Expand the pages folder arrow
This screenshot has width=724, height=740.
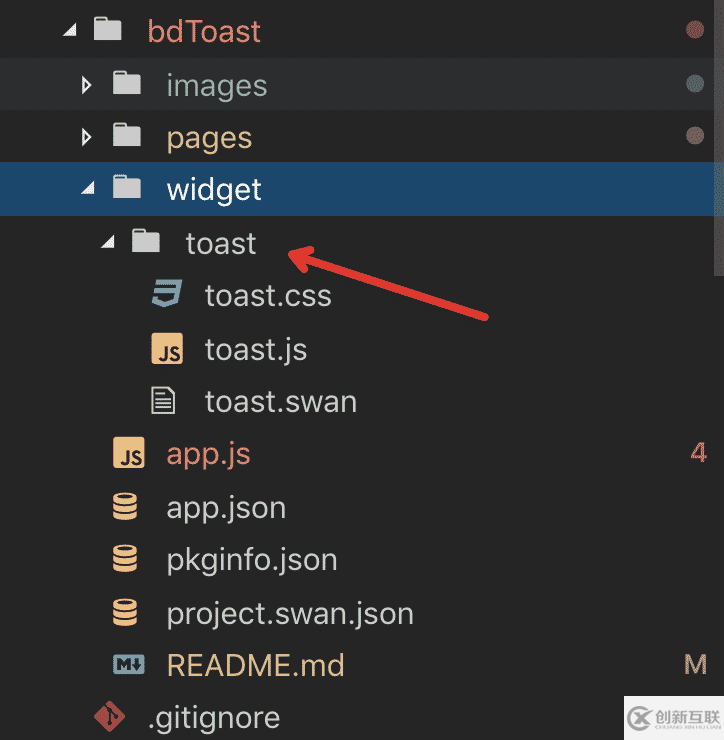point(87,136)
